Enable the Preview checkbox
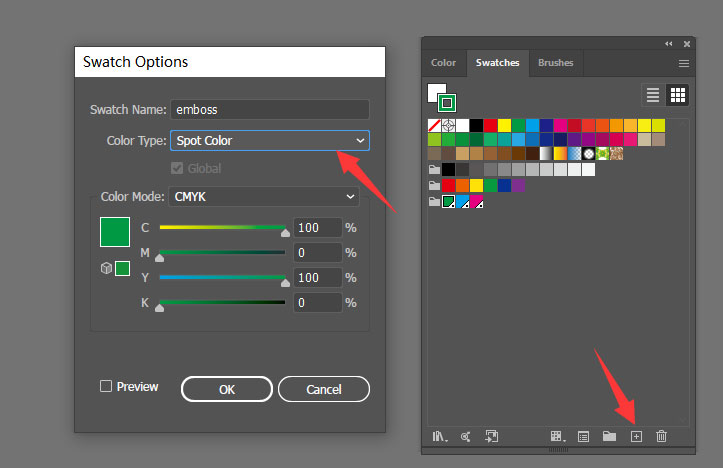This screenshot has width=723, height=468. [x=106, y=386]
